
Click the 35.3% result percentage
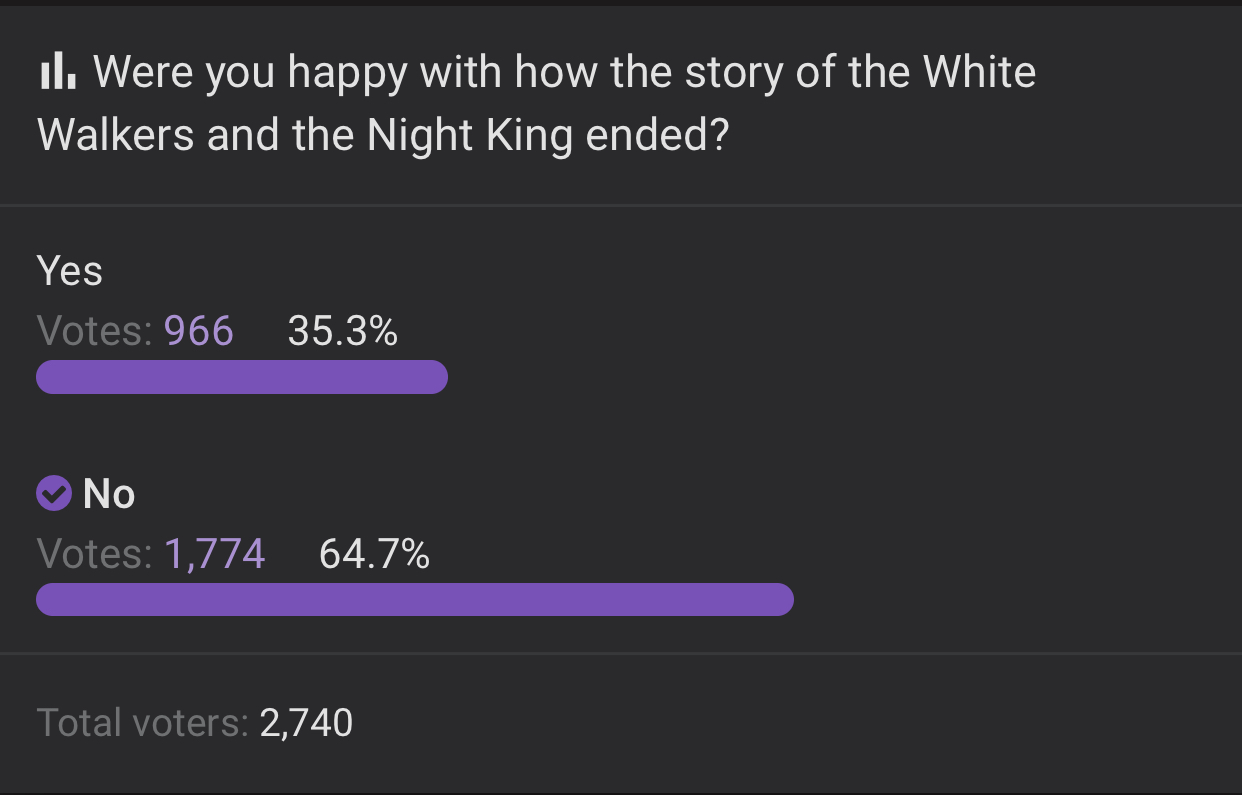pyautogui.click(x=343, y=331)
